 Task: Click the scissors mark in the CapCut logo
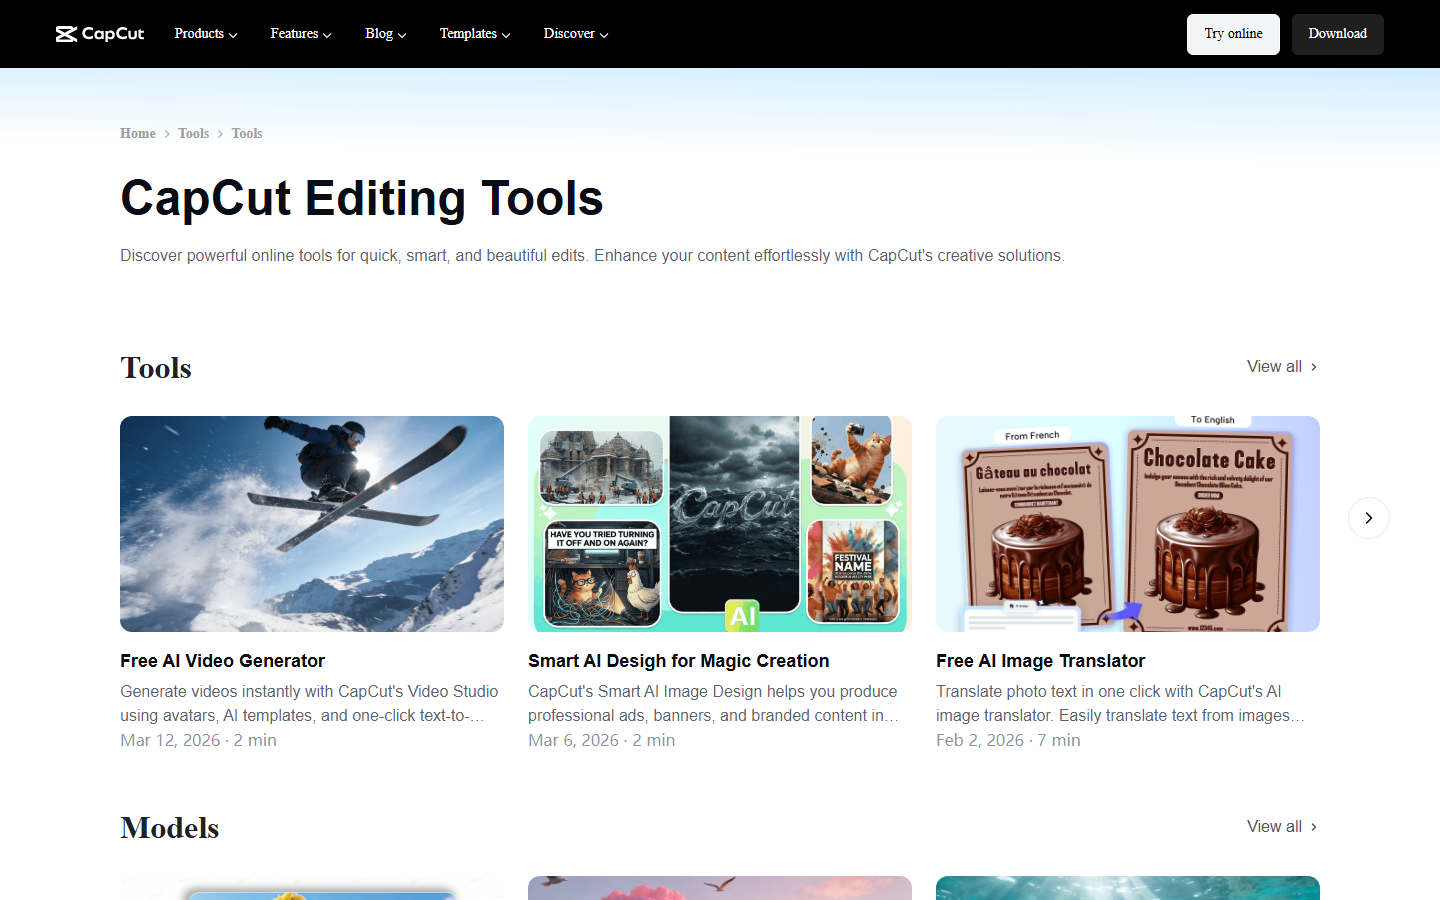[68, 33]
